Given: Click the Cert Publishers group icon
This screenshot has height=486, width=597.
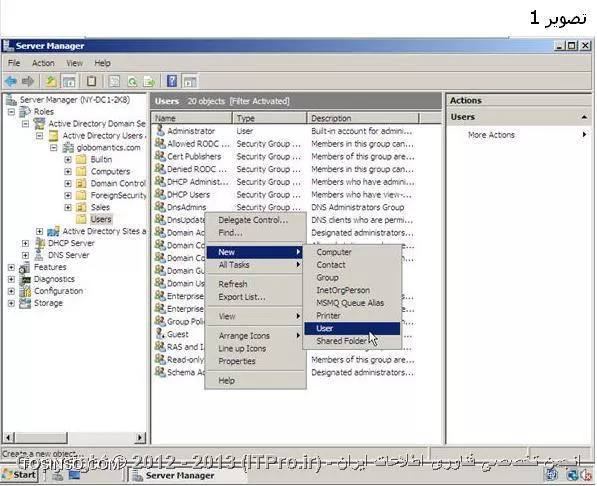Looking at the screenshot, I should [x=160, y=156].
